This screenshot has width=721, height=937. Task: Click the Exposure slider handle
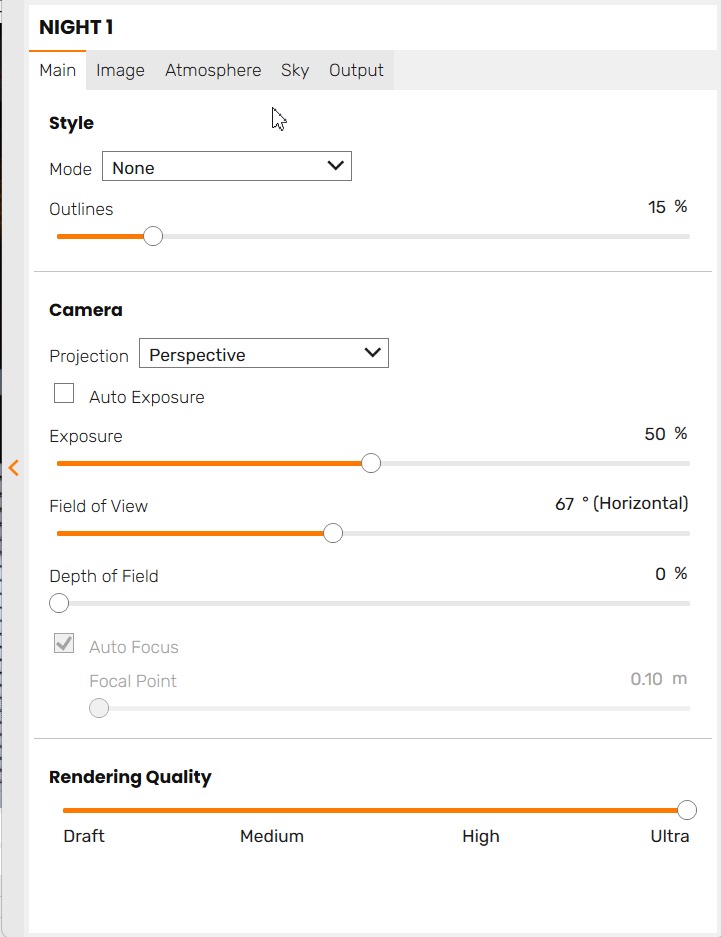click(x=371, y=464)
